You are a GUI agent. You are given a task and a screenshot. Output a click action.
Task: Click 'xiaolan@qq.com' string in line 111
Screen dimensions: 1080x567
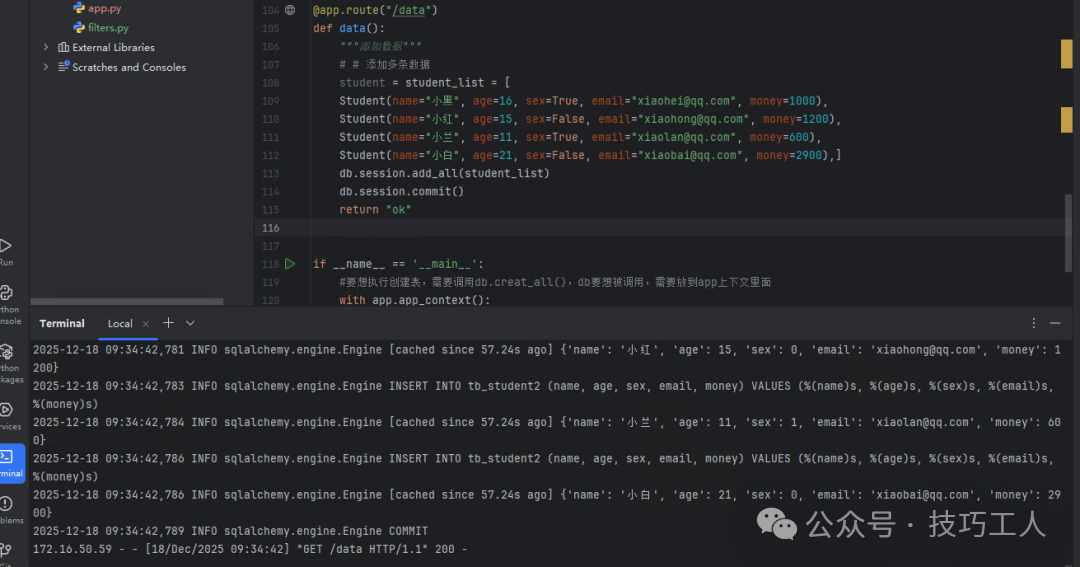point(683,137)
